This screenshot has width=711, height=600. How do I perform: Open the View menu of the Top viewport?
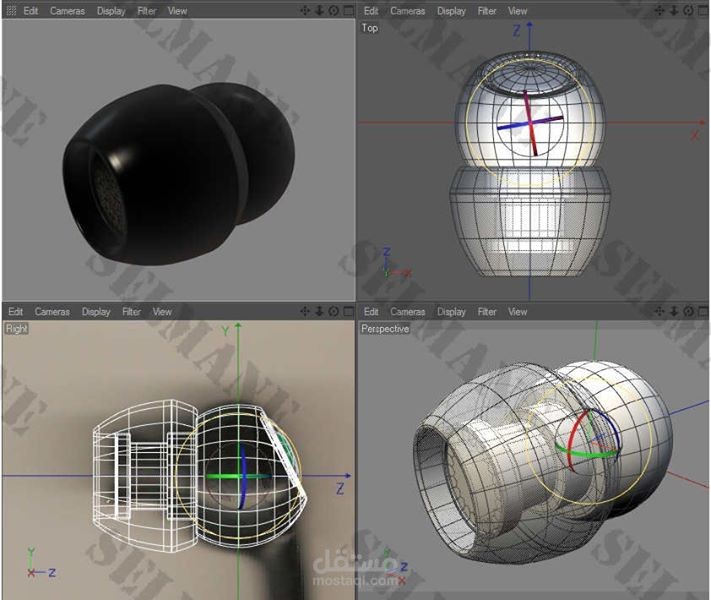pyautogui.click(x=517, y=11)
